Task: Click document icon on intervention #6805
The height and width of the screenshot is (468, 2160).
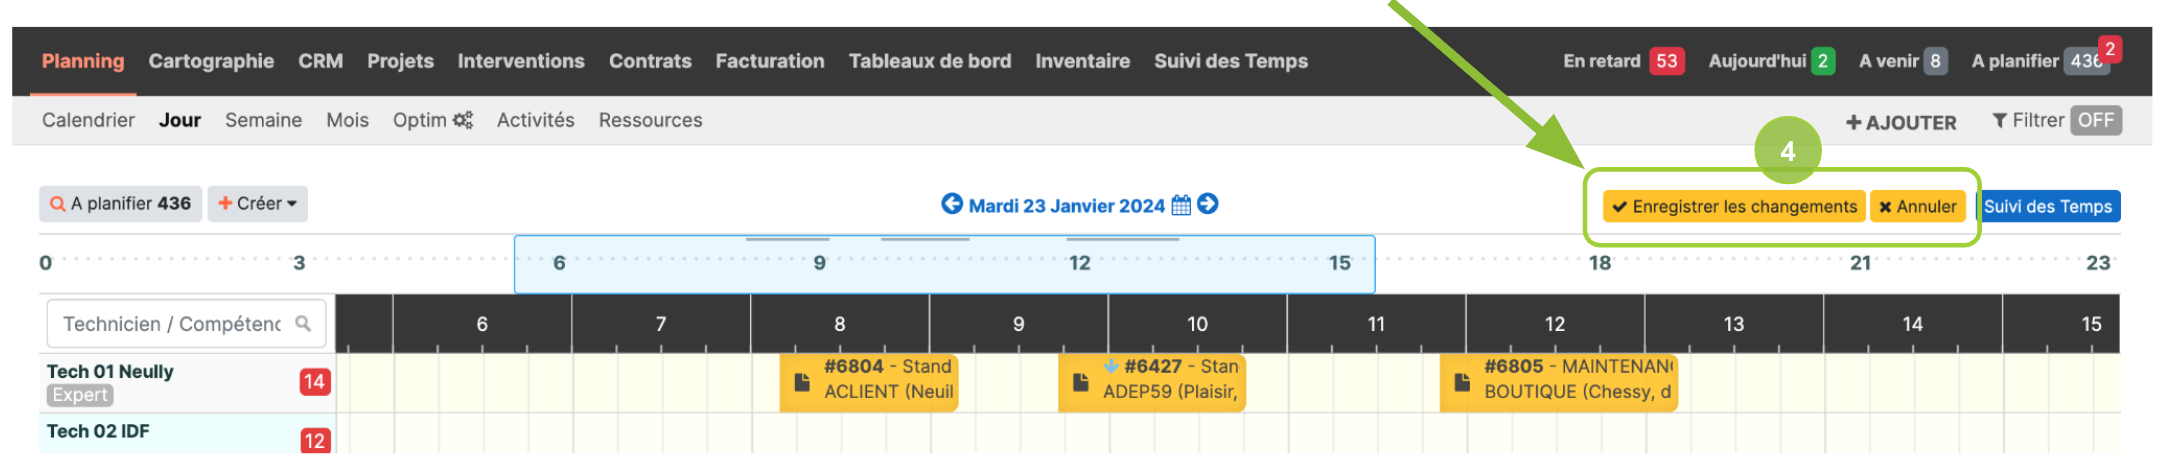Action: (x=1462, y=382)
